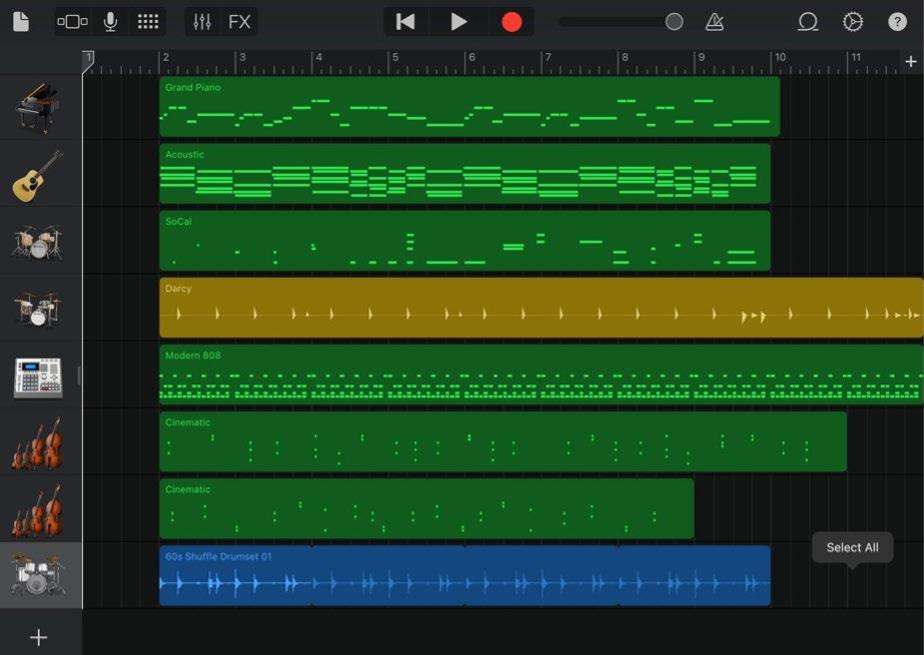This screenshot has height=655, width=924.
Task: Select the shorter Cinematic region
Action: 427,508
